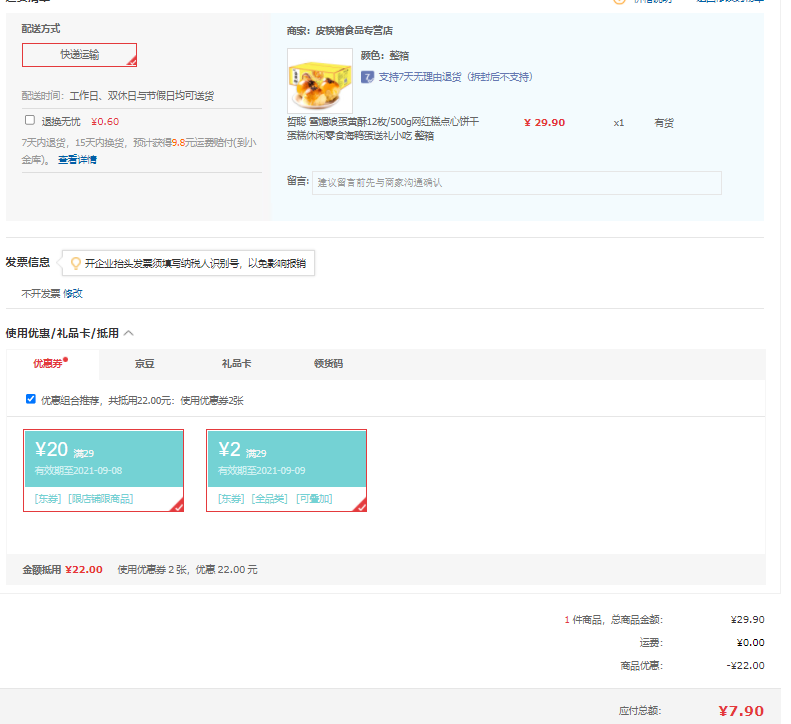Click the 不开发票 invoice status text
The image size is (791, 724).
41,294
